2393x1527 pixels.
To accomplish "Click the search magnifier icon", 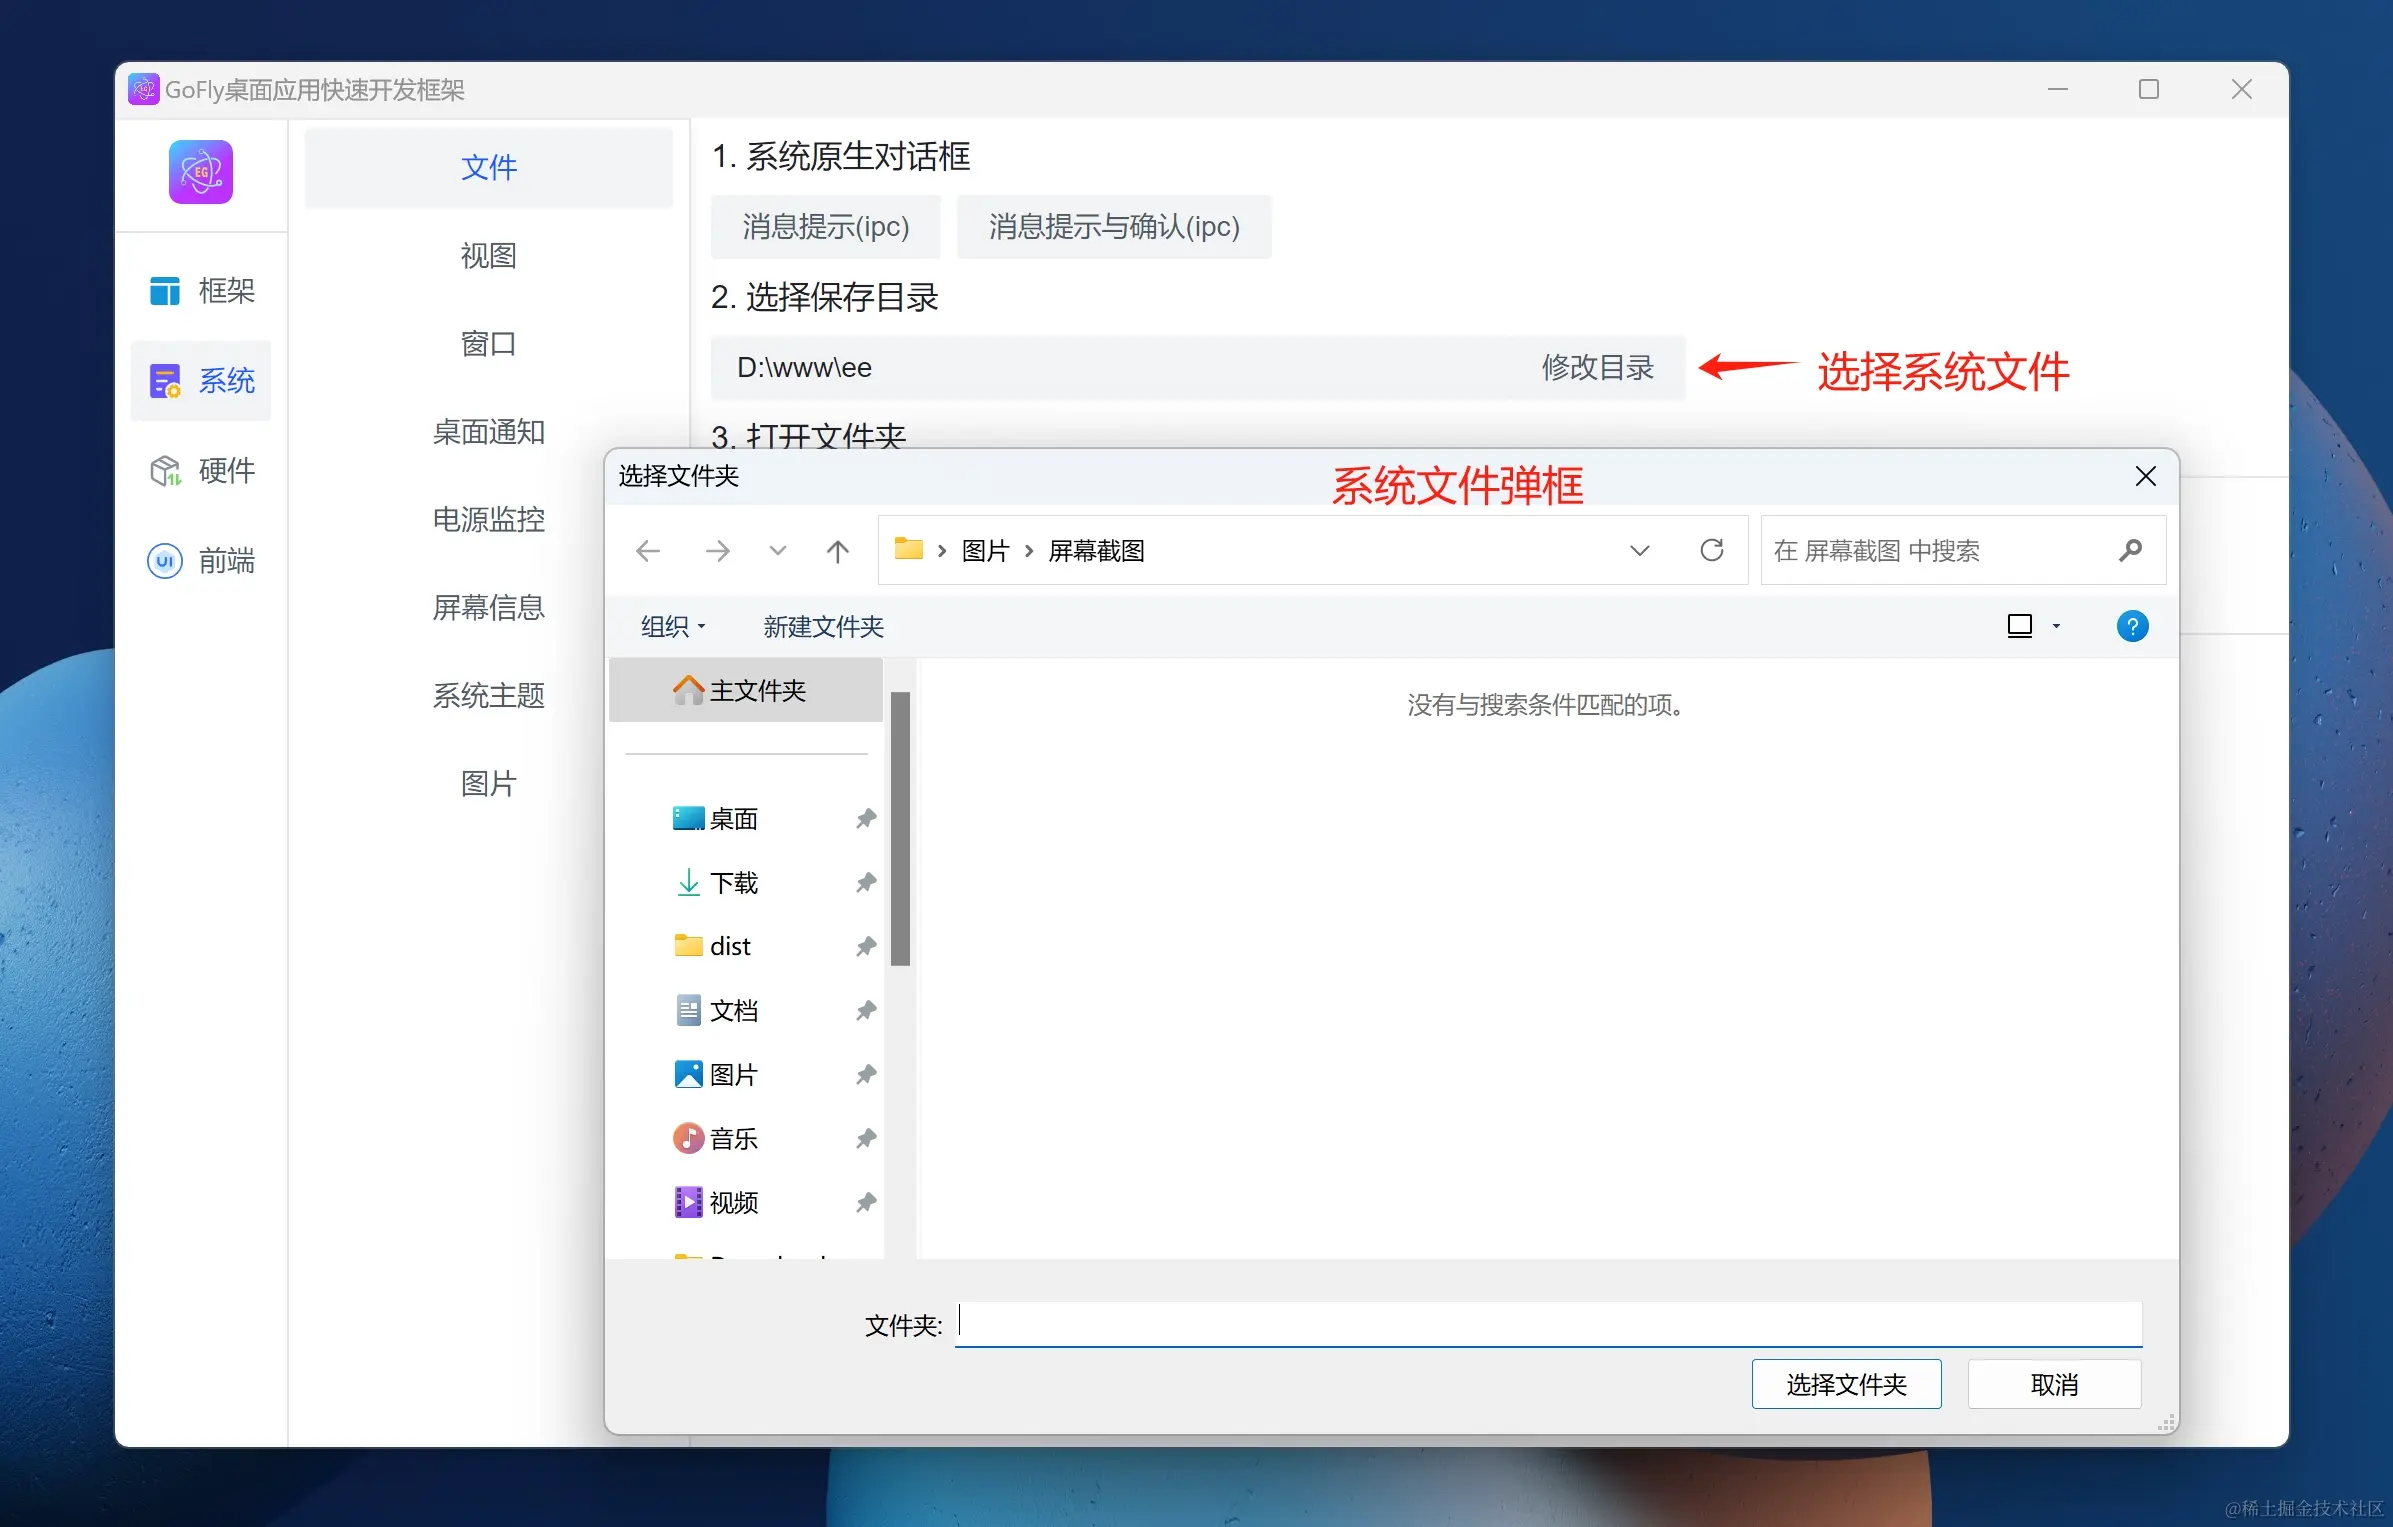I will (x=2130, y=550).
